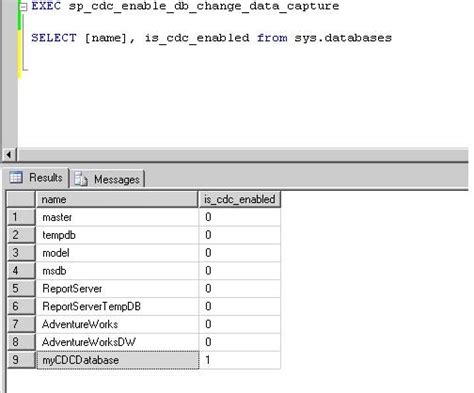Select row header 2

click(x=21, y=235)
